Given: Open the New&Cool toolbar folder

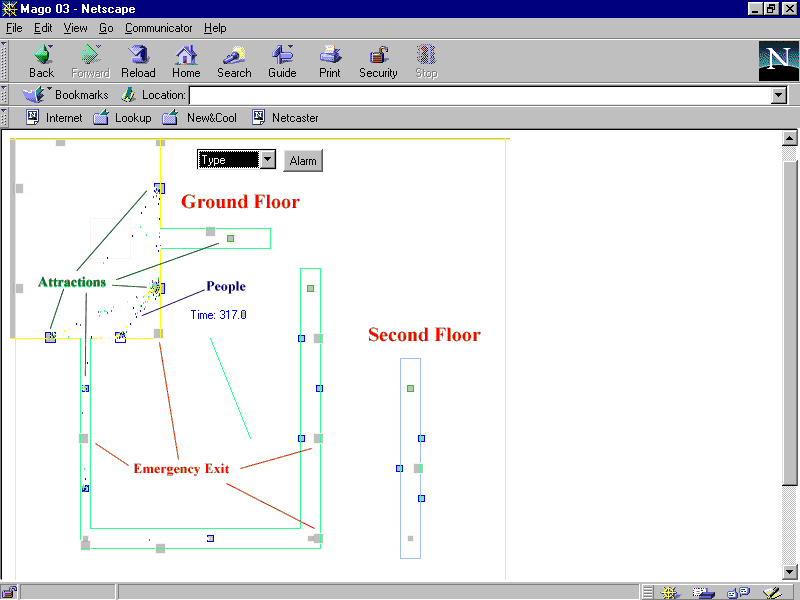Looking at the screenshot, I should pos(199,118).
